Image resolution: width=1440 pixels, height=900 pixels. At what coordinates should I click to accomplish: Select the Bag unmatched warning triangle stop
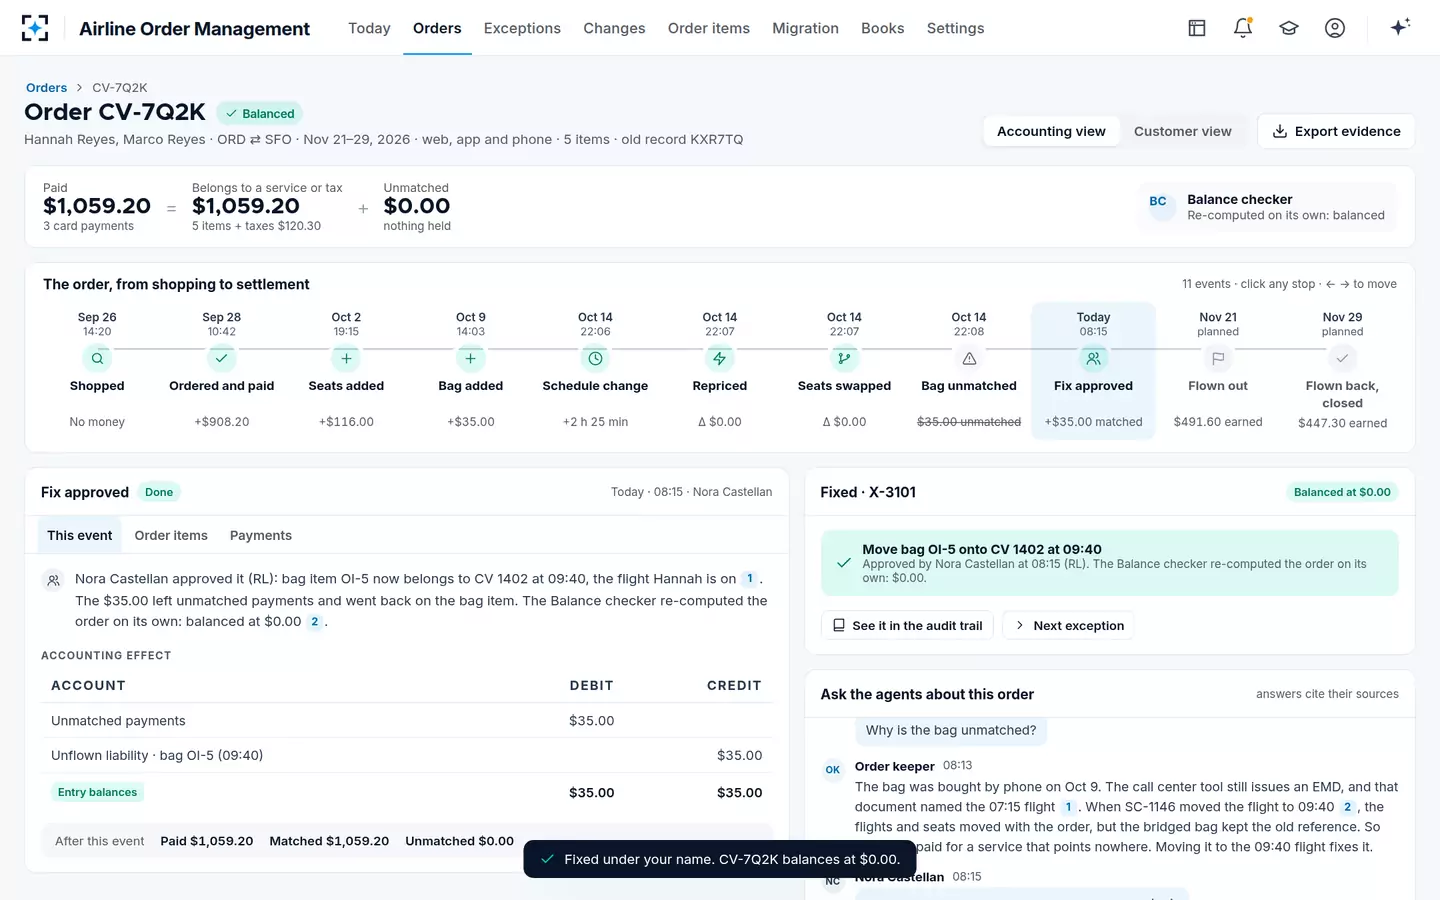(x=969, y=358)
